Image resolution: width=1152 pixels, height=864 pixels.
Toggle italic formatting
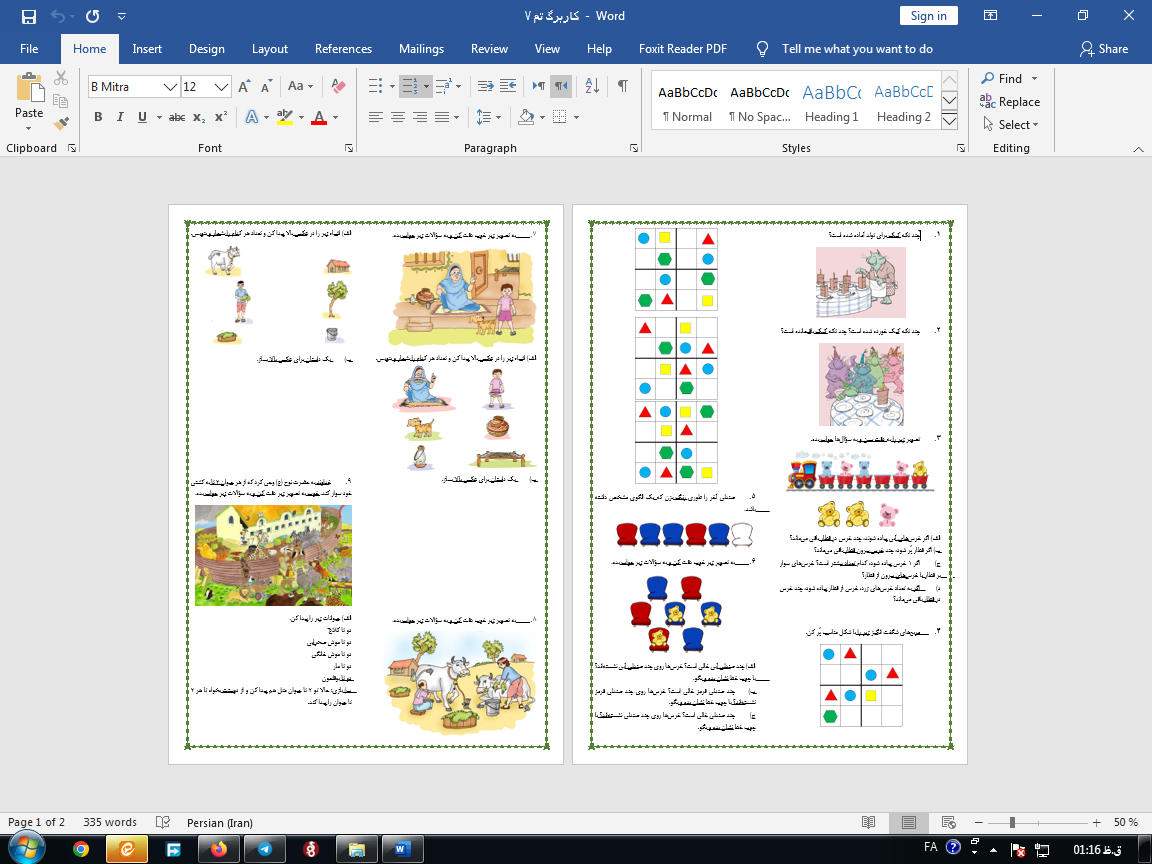[120, 117]
